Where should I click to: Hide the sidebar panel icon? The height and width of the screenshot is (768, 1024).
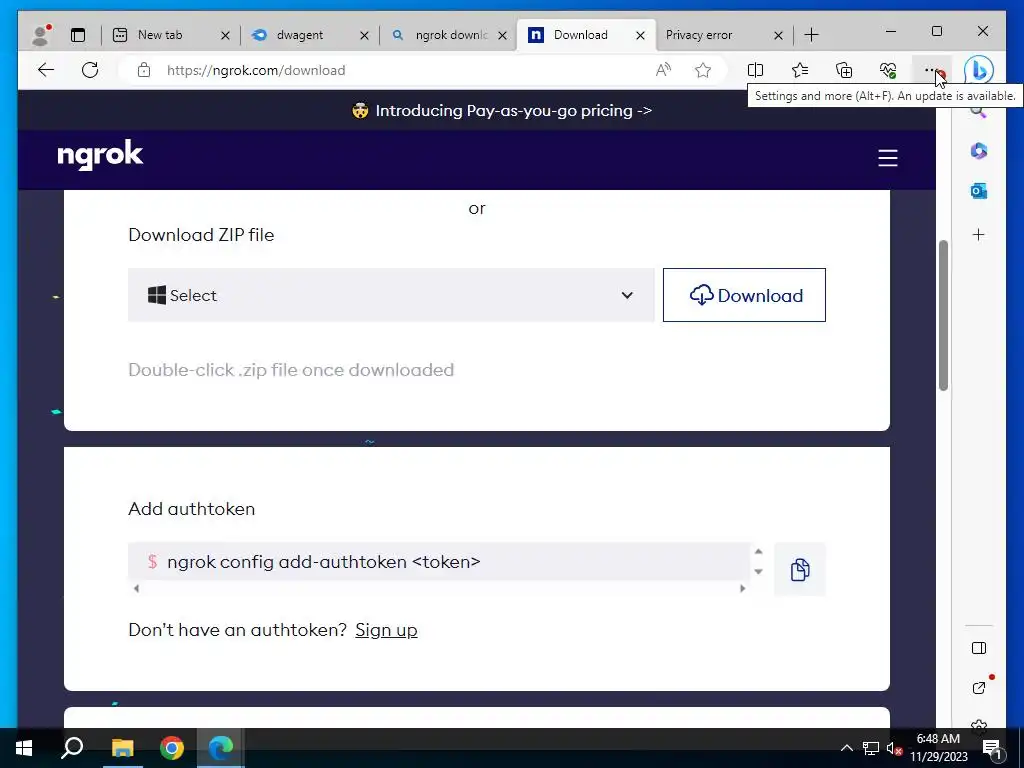point(978,648)
